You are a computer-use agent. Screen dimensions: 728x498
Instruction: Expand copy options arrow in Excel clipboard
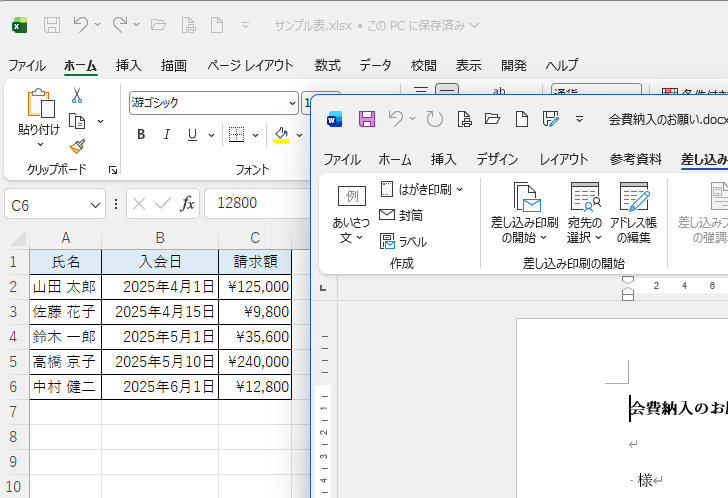click(x=100, y=122)
